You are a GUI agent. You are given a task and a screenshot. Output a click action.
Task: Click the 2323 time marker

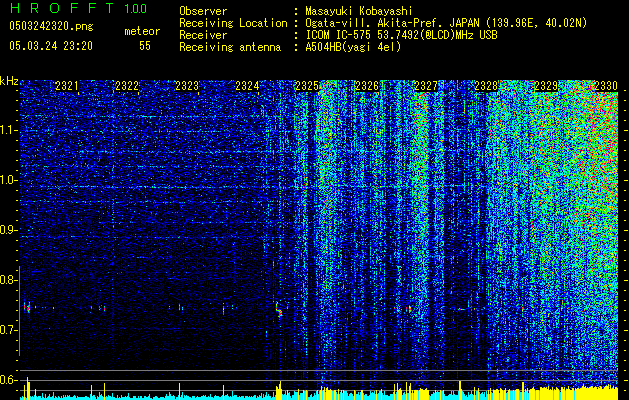(187, 86)
